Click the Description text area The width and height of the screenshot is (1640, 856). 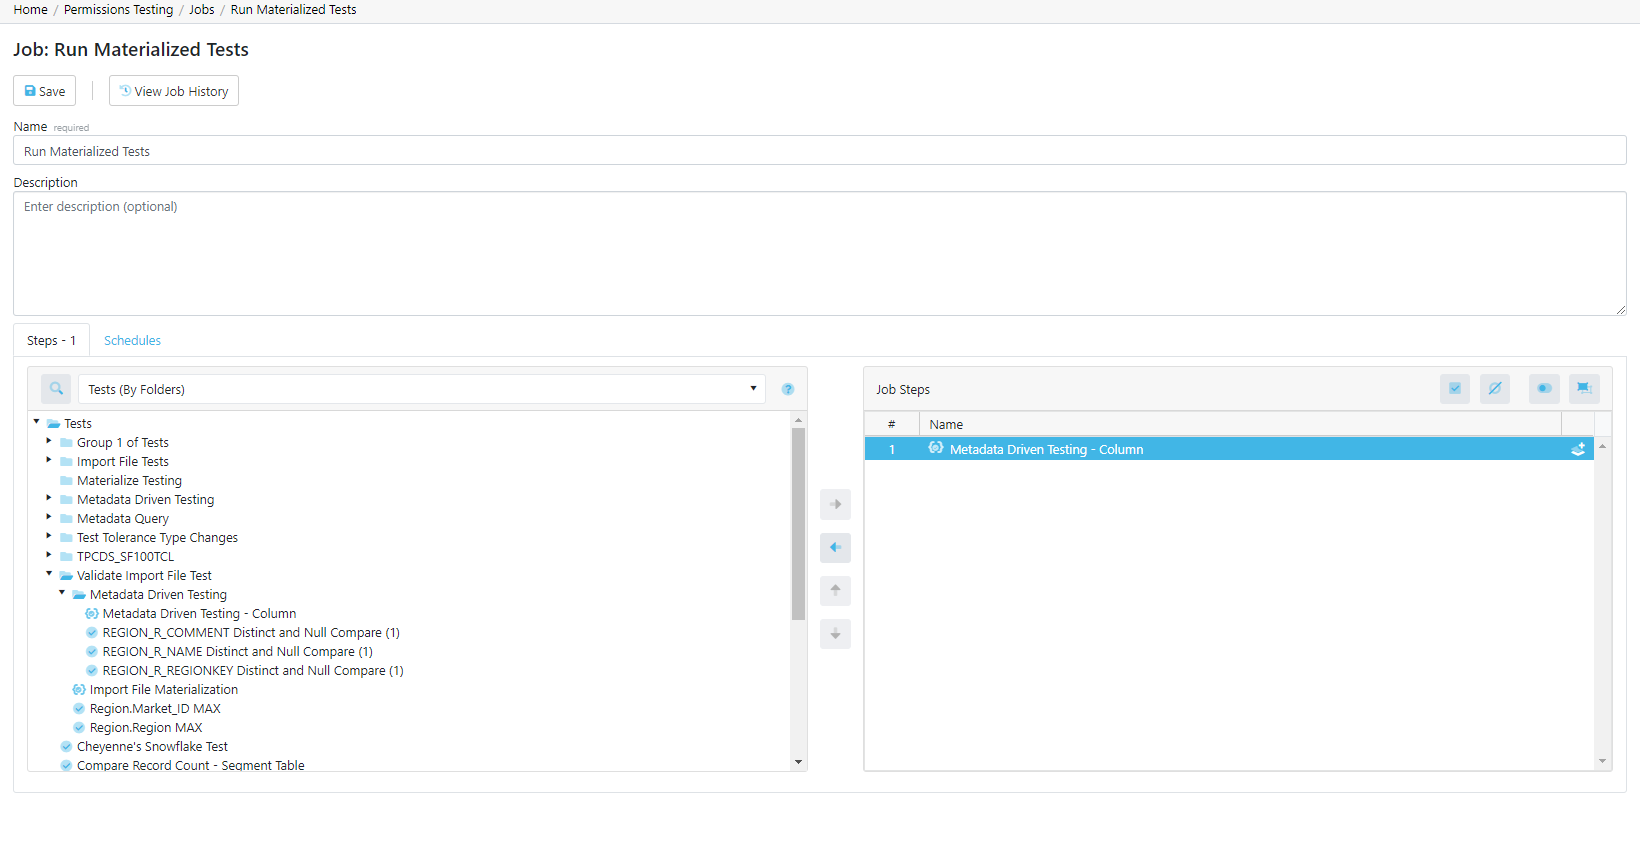(819, 254)
